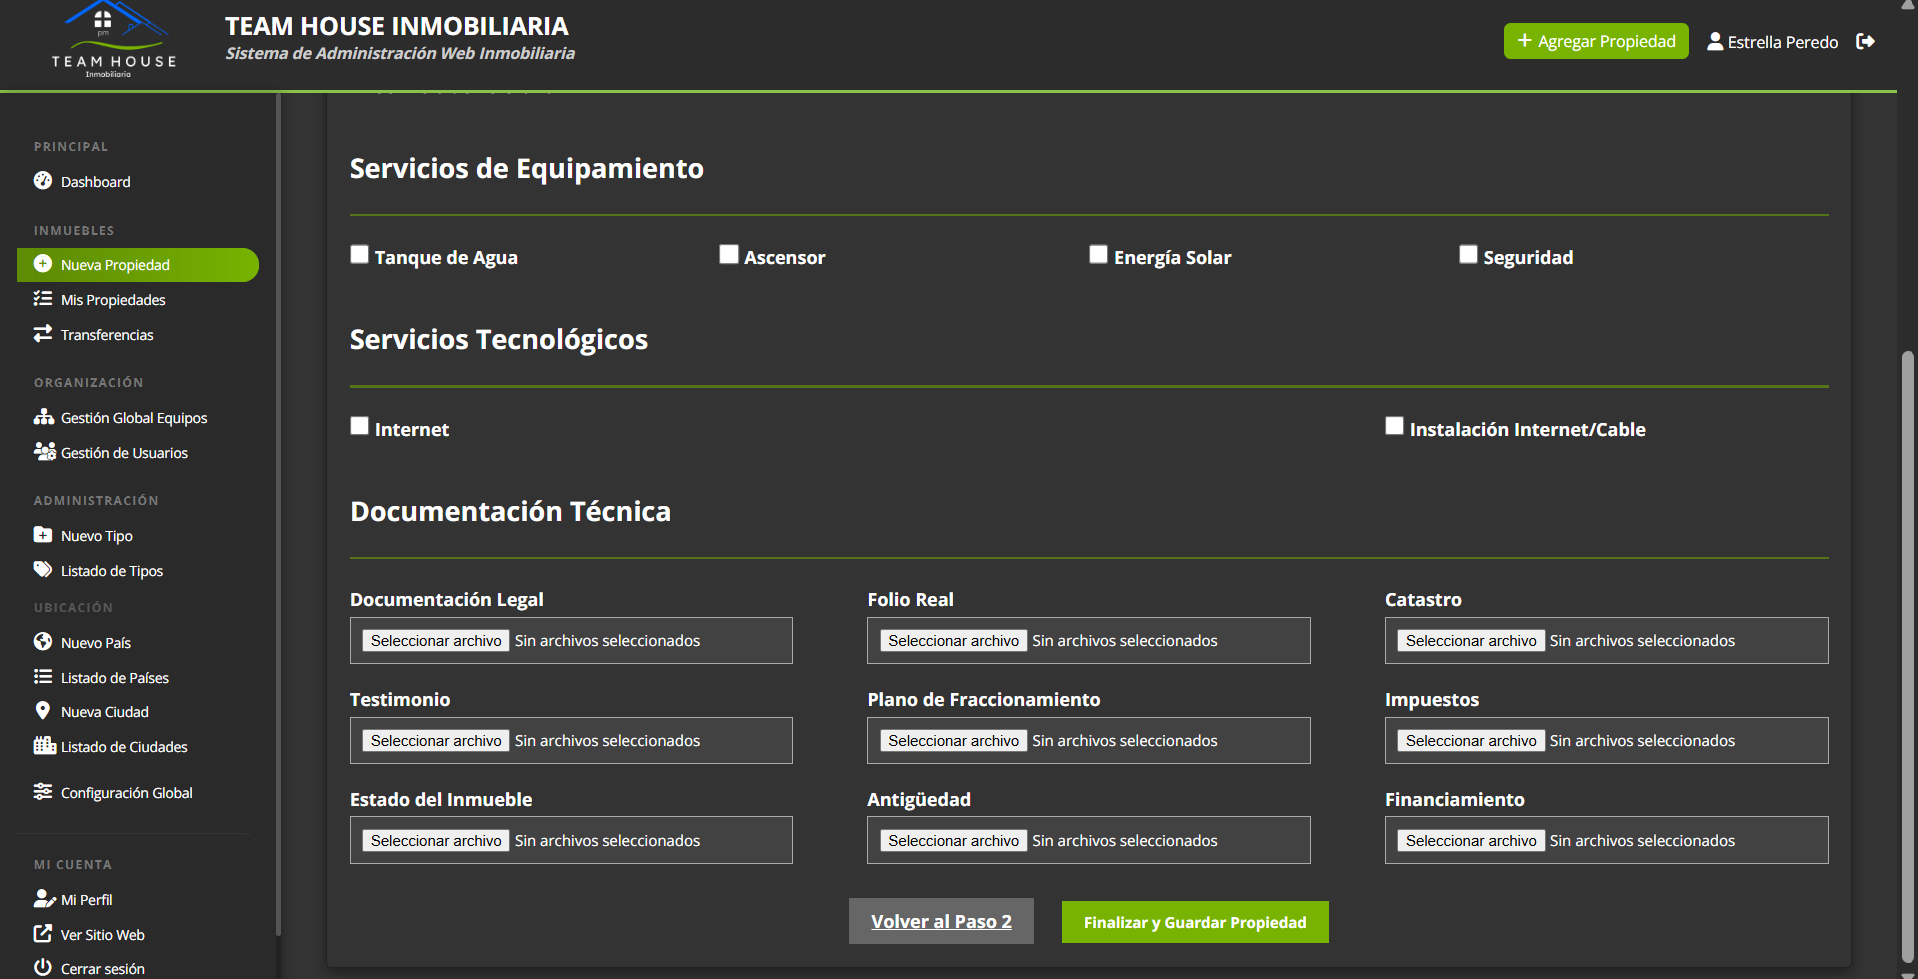1918x979 pixels.
Task: Check the Energía Solar option
Action: [1098, 255]
